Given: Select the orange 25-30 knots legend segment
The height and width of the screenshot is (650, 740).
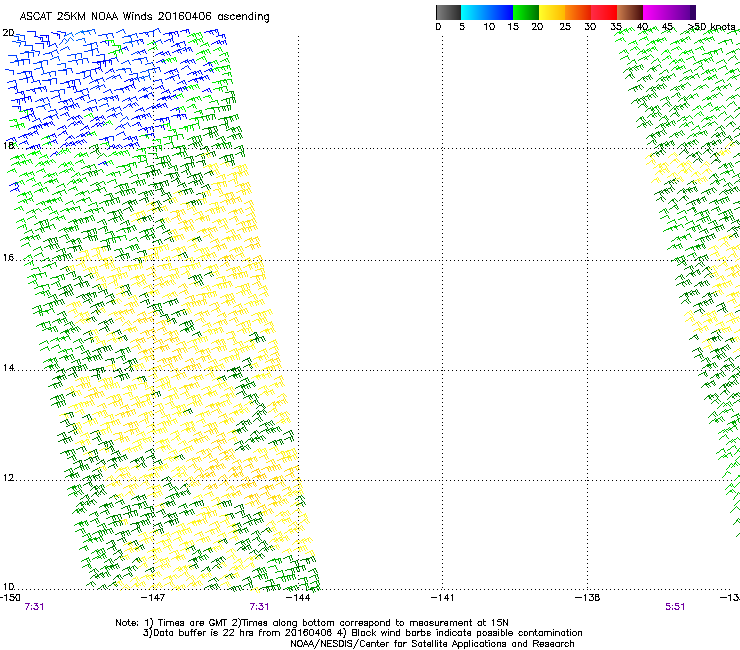Looking at the screenshot, I should tap(578, 12).
